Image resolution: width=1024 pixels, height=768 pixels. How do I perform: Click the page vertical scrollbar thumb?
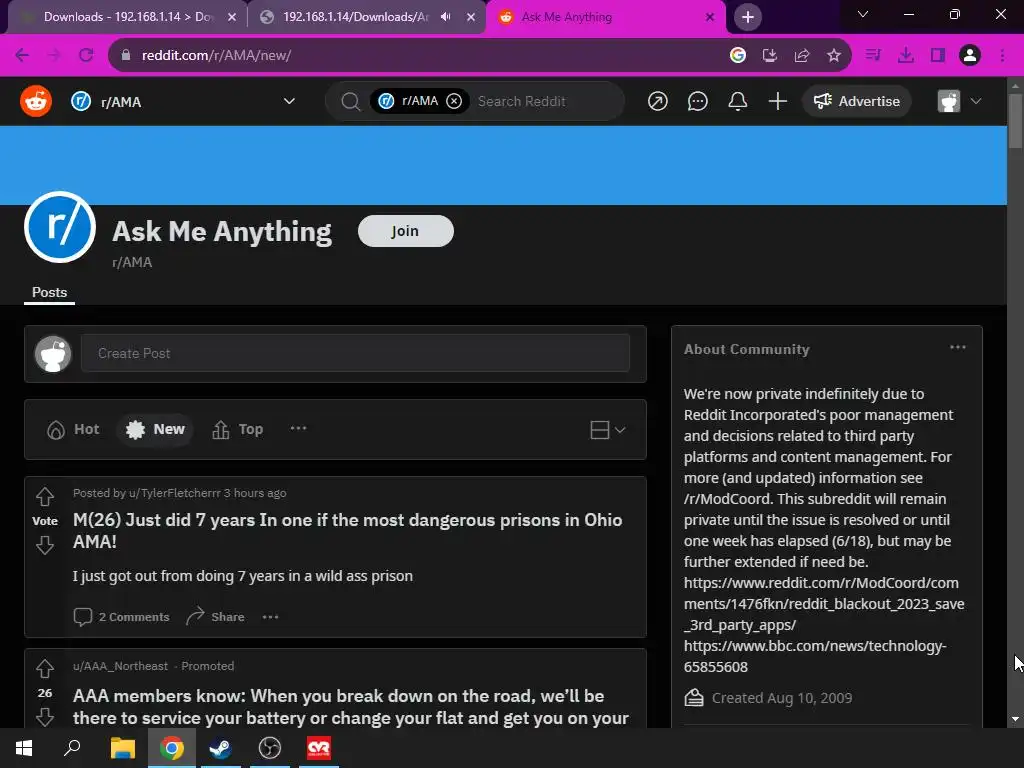click(1015, 121)
